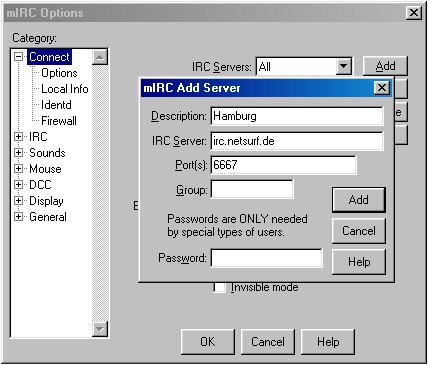Image resolution: width=429 pixels, height=365 pixels.
Task: Select the Sounds category label
Action: click(x=47, y=152)
